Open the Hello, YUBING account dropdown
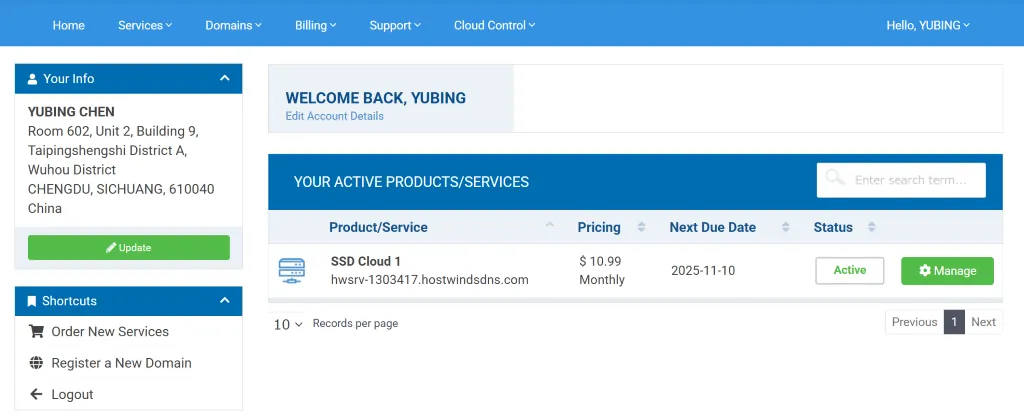The height and width of the screenshot is (416, 1024). [x=927, y=25]
